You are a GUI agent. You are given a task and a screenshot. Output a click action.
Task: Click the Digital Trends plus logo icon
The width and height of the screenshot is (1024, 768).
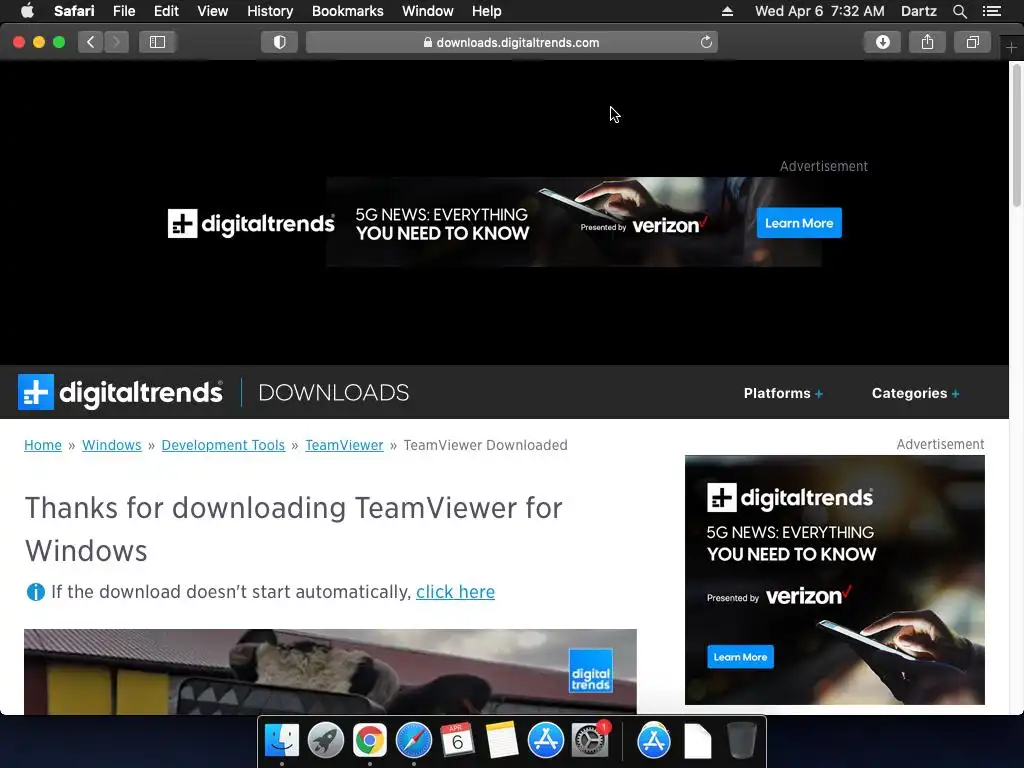point(36,392)
